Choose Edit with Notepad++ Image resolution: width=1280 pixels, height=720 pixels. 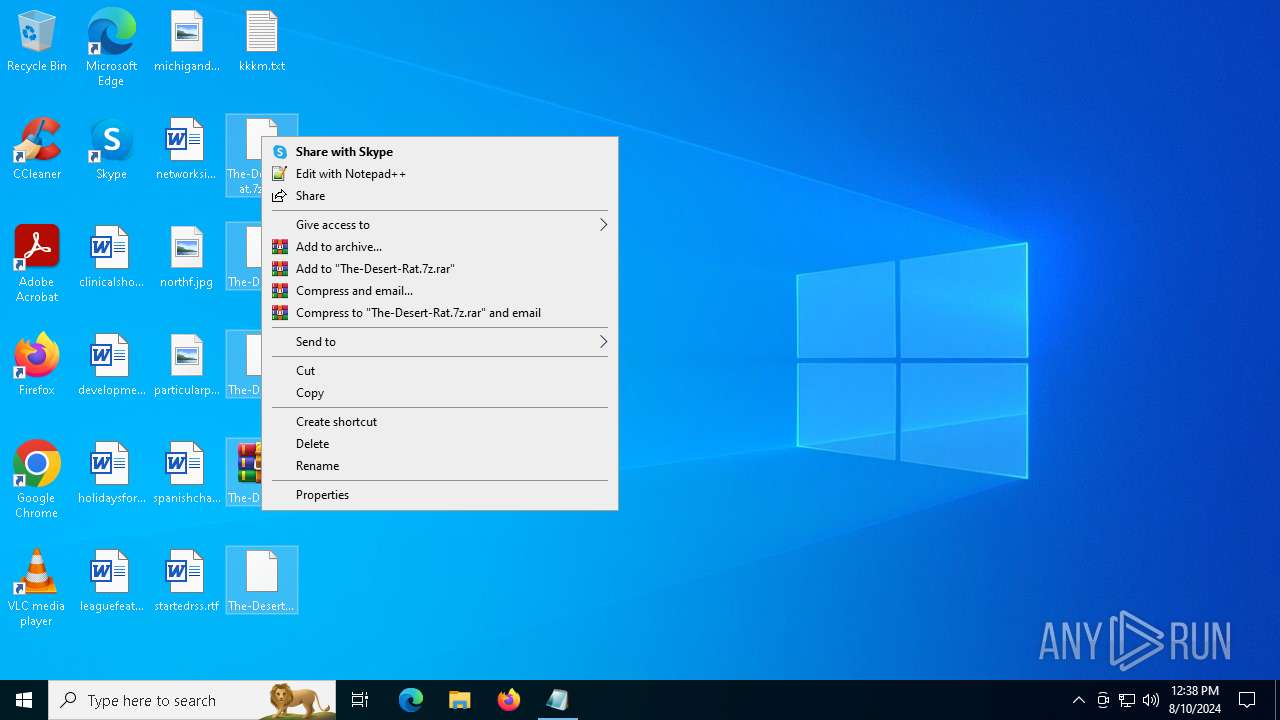point(440,174)
